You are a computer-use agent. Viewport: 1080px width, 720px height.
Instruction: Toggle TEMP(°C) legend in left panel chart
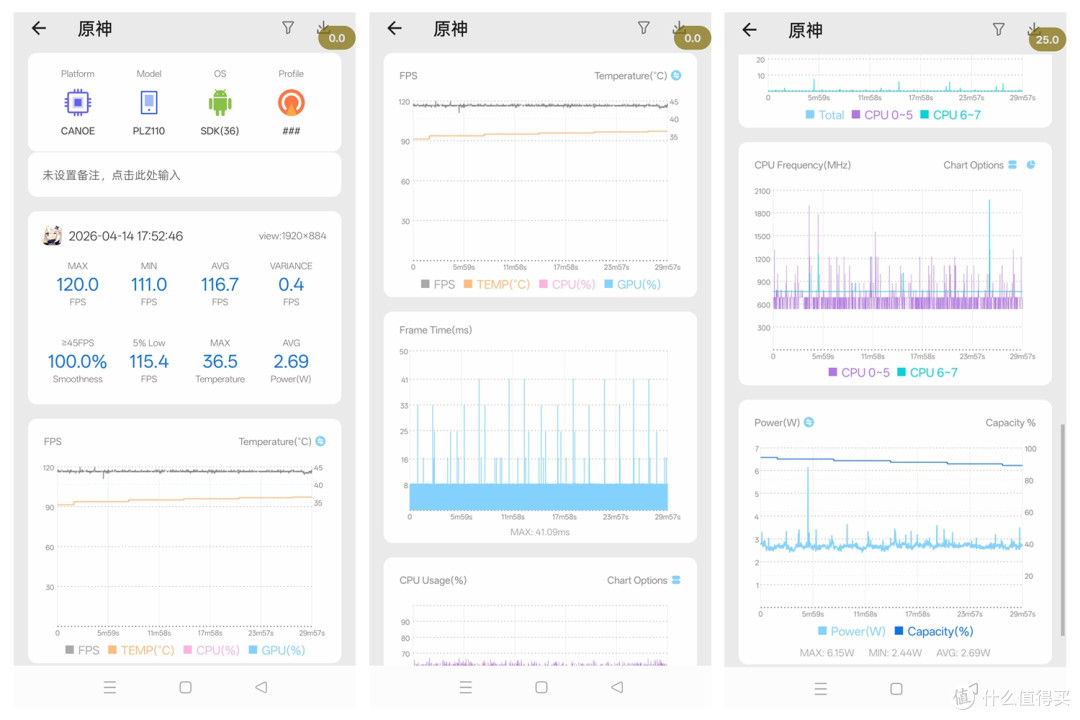tap(141, 650)
